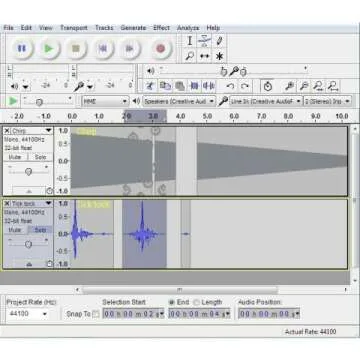
Task: Open the Chirp track name menu
Action: [x=32, y=130]
